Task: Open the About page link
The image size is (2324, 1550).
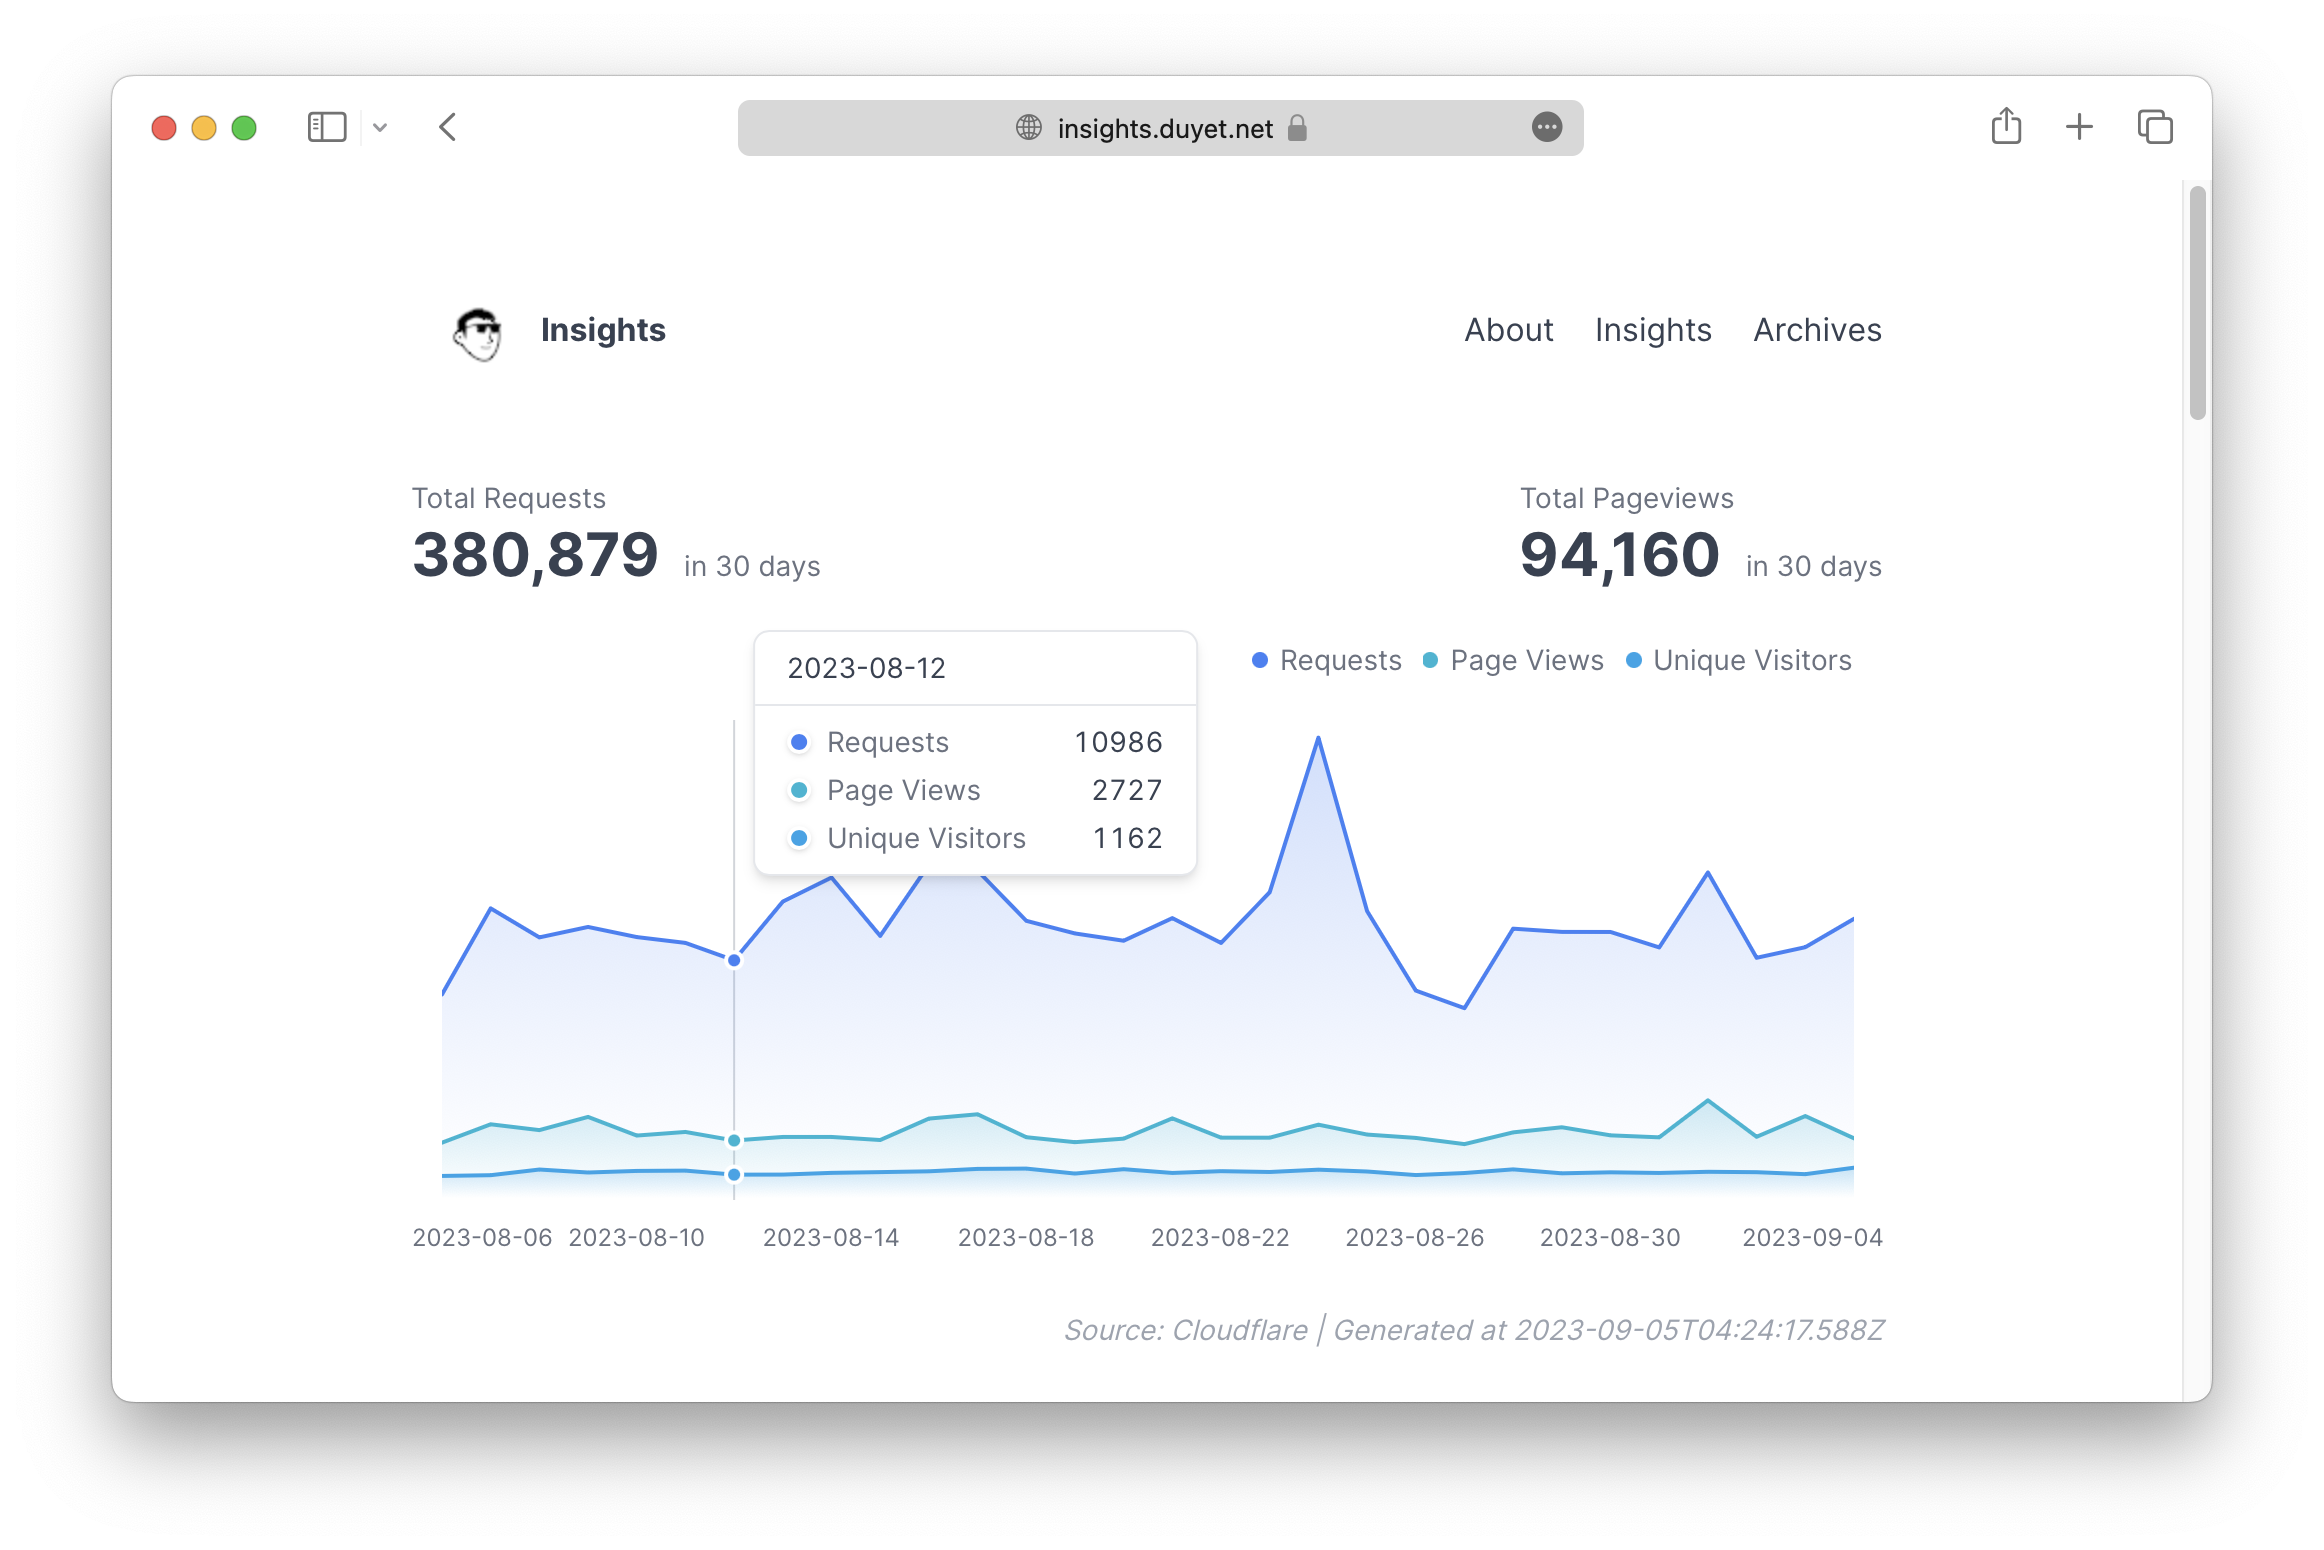Action: [1508, 330]
